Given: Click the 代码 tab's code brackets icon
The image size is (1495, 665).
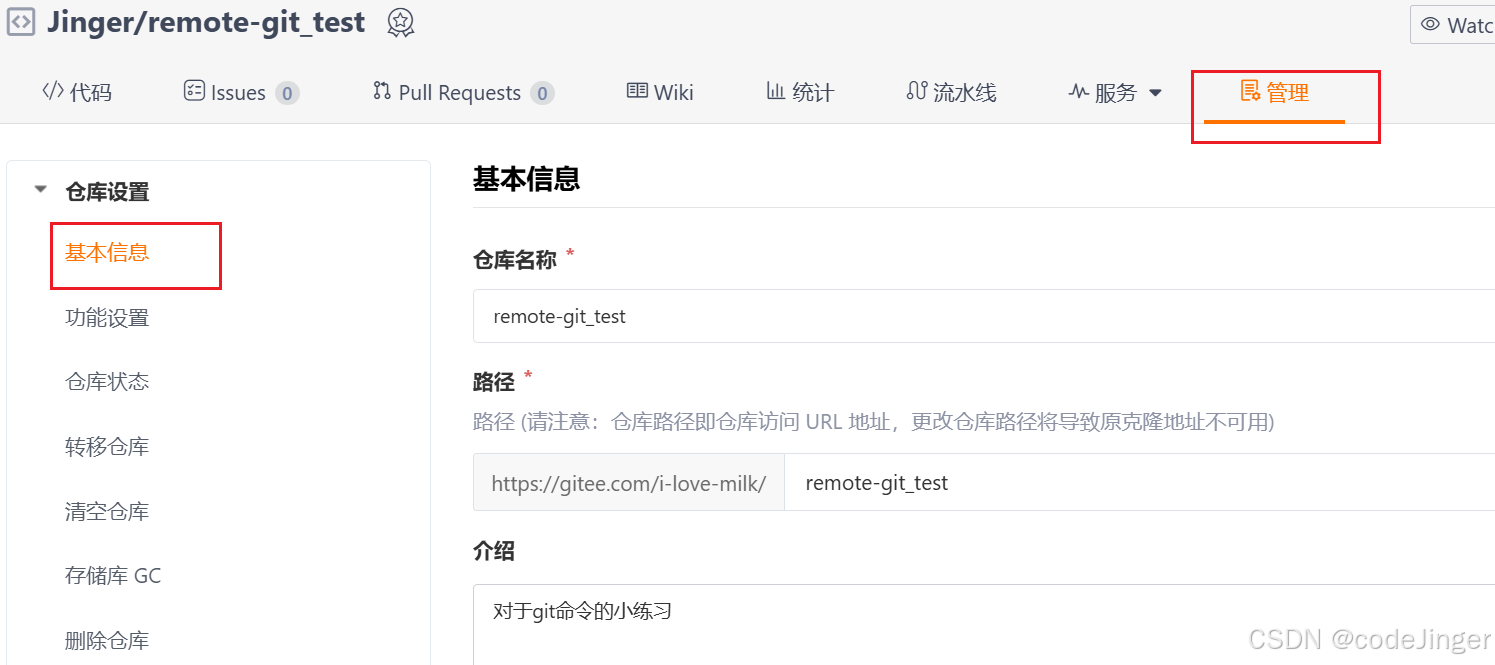Looking at the screenshot, I should pos(52,91).
